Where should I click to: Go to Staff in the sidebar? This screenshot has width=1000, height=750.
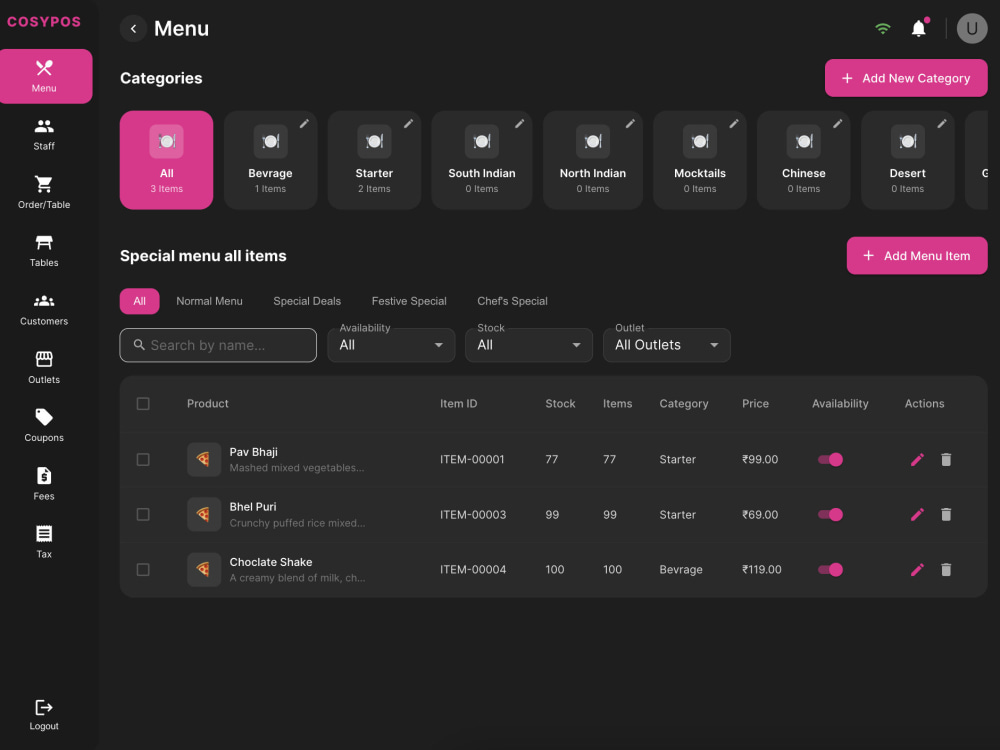pos(44,135)
